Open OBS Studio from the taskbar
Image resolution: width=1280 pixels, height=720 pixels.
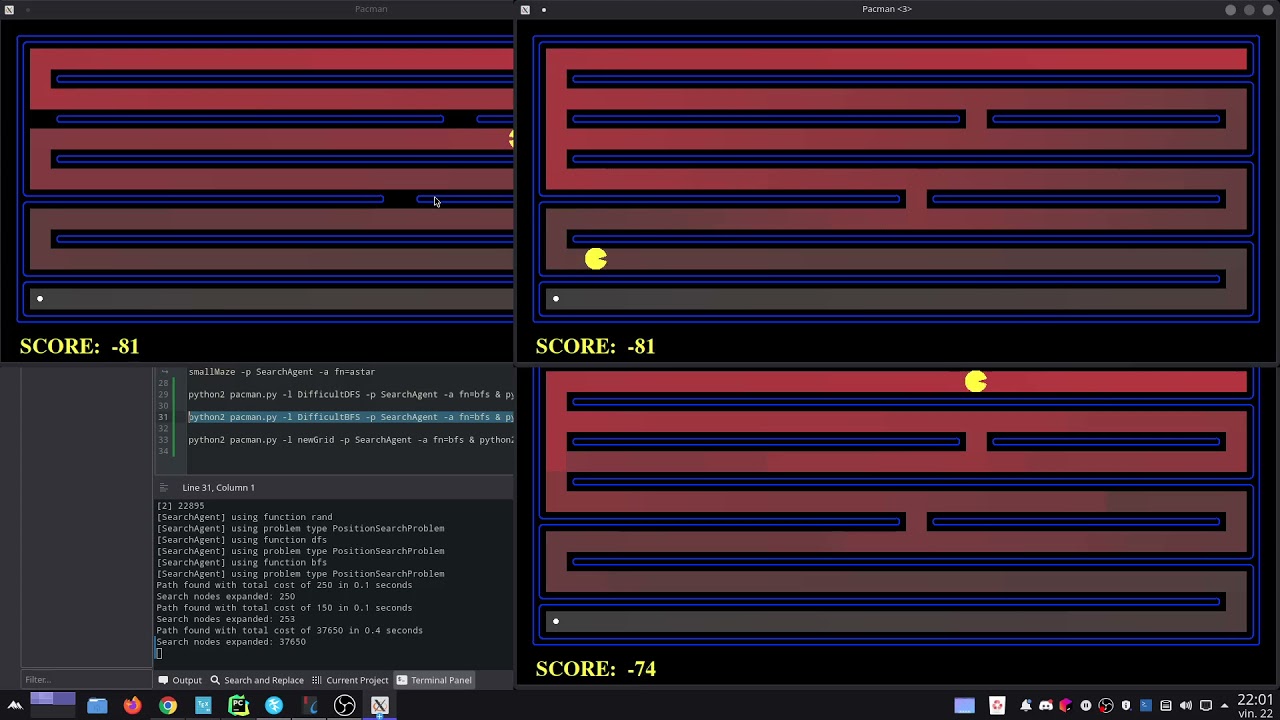(344, 705)
